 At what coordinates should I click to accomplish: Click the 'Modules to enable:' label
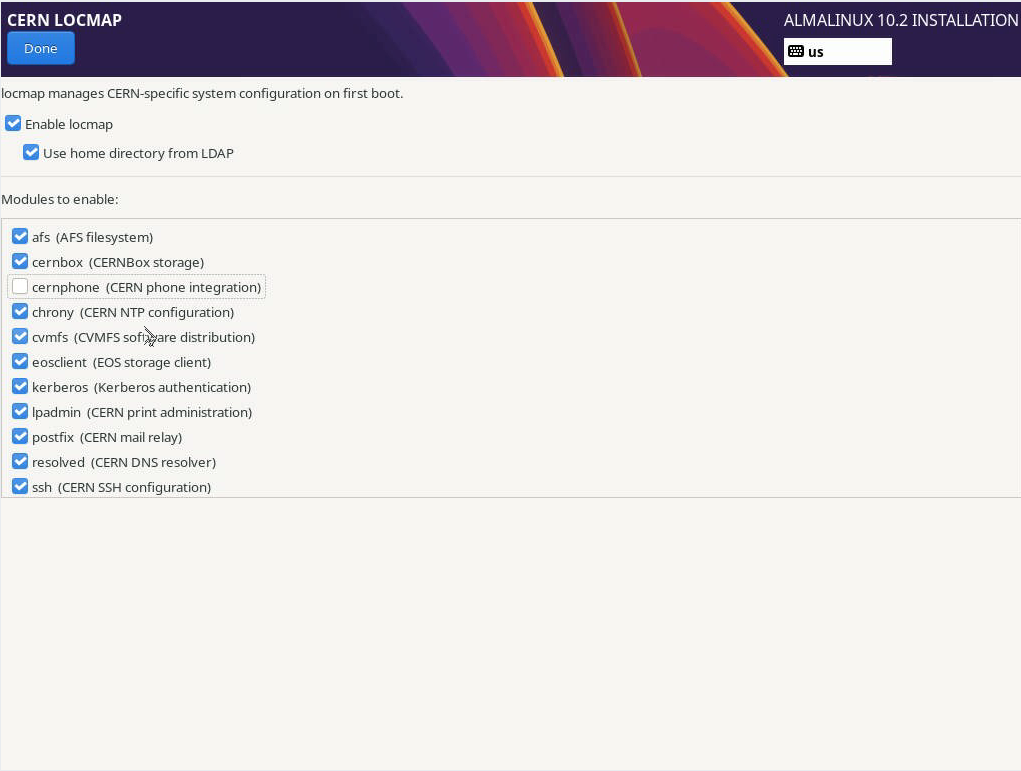60,199
